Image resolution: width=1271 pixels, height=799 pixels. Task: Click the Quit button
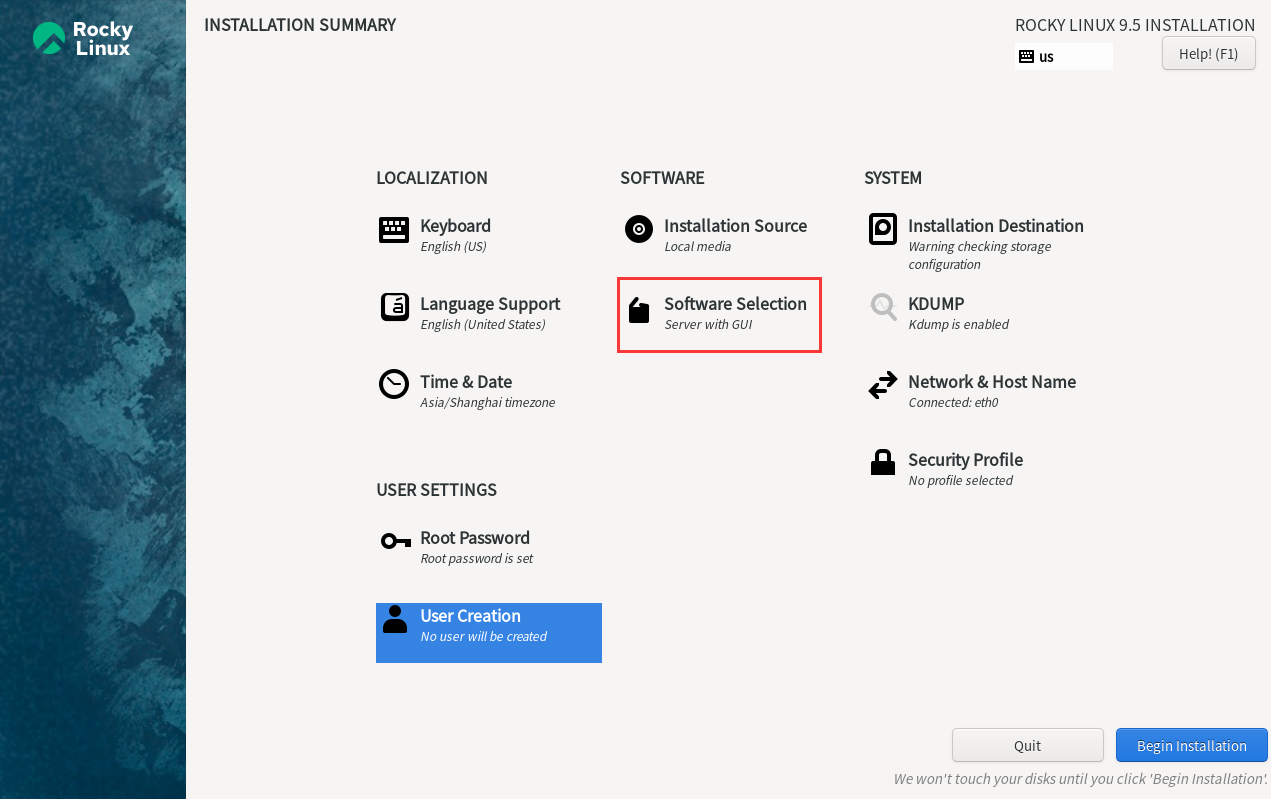point(1027,746)
